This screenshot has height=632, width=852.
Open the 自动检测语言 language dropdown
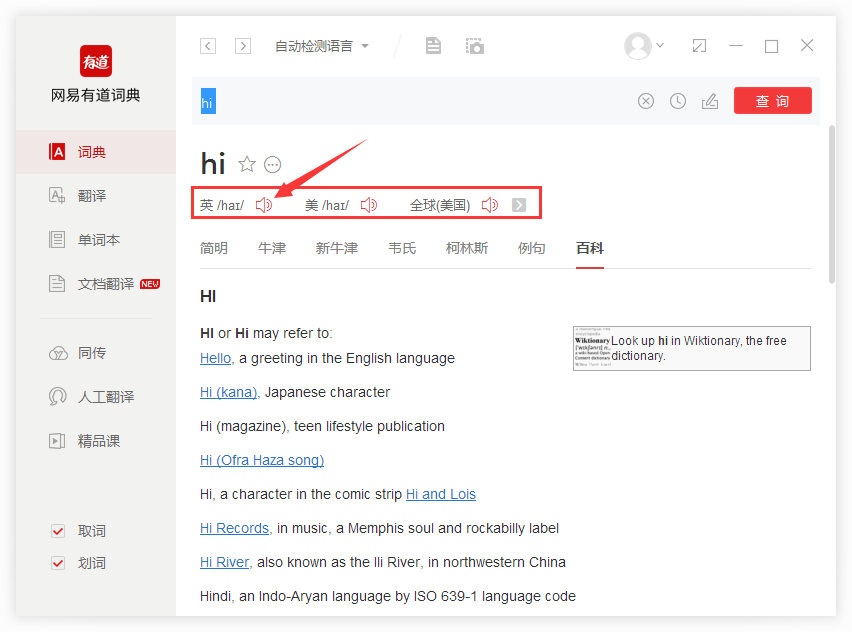coord(320,45)
